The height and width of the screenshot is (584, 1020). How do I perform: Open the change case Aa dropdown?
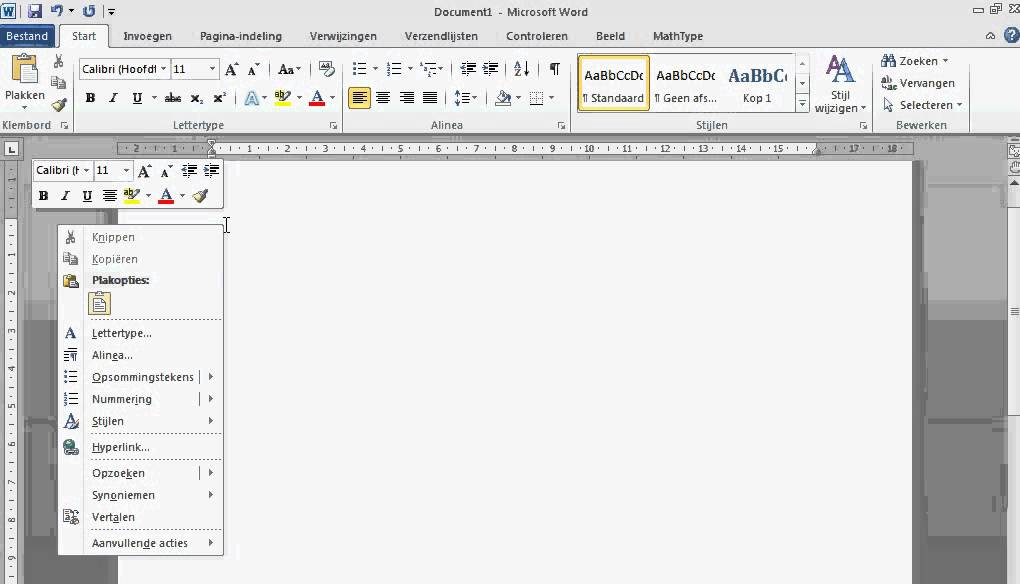289,69
